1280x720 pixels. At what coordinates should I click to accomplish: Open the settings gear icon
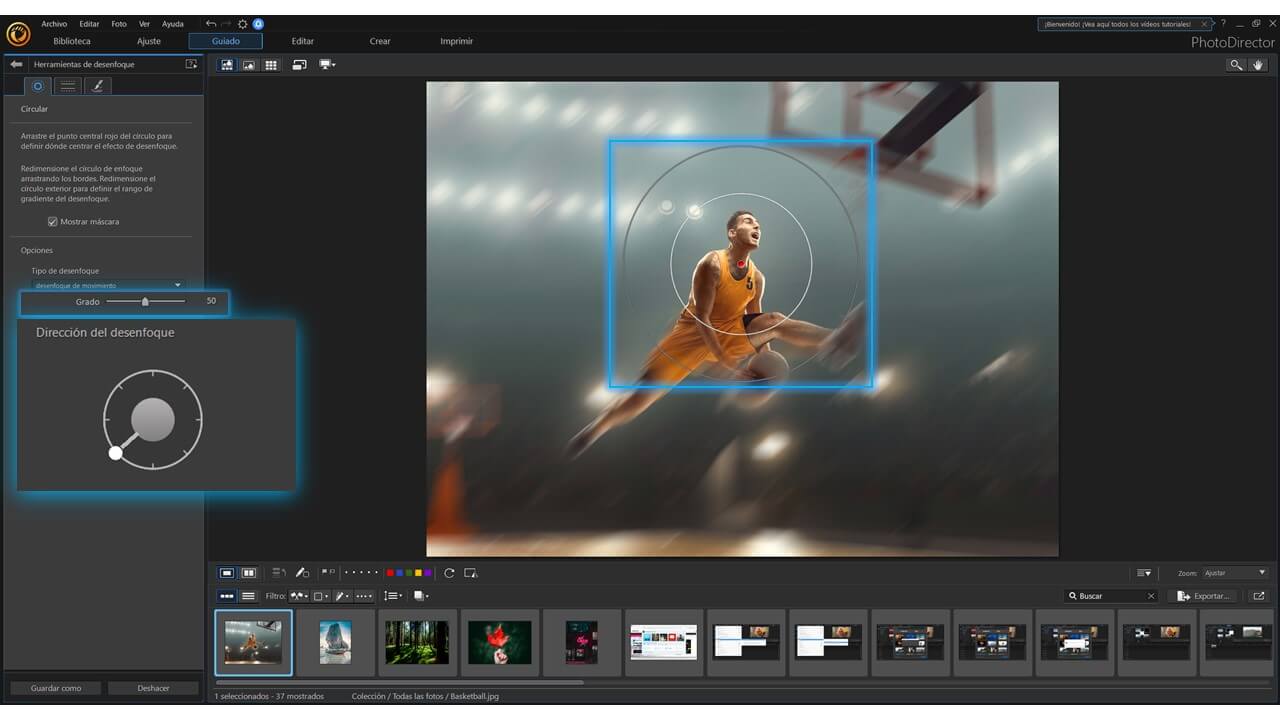coord(242,24)
